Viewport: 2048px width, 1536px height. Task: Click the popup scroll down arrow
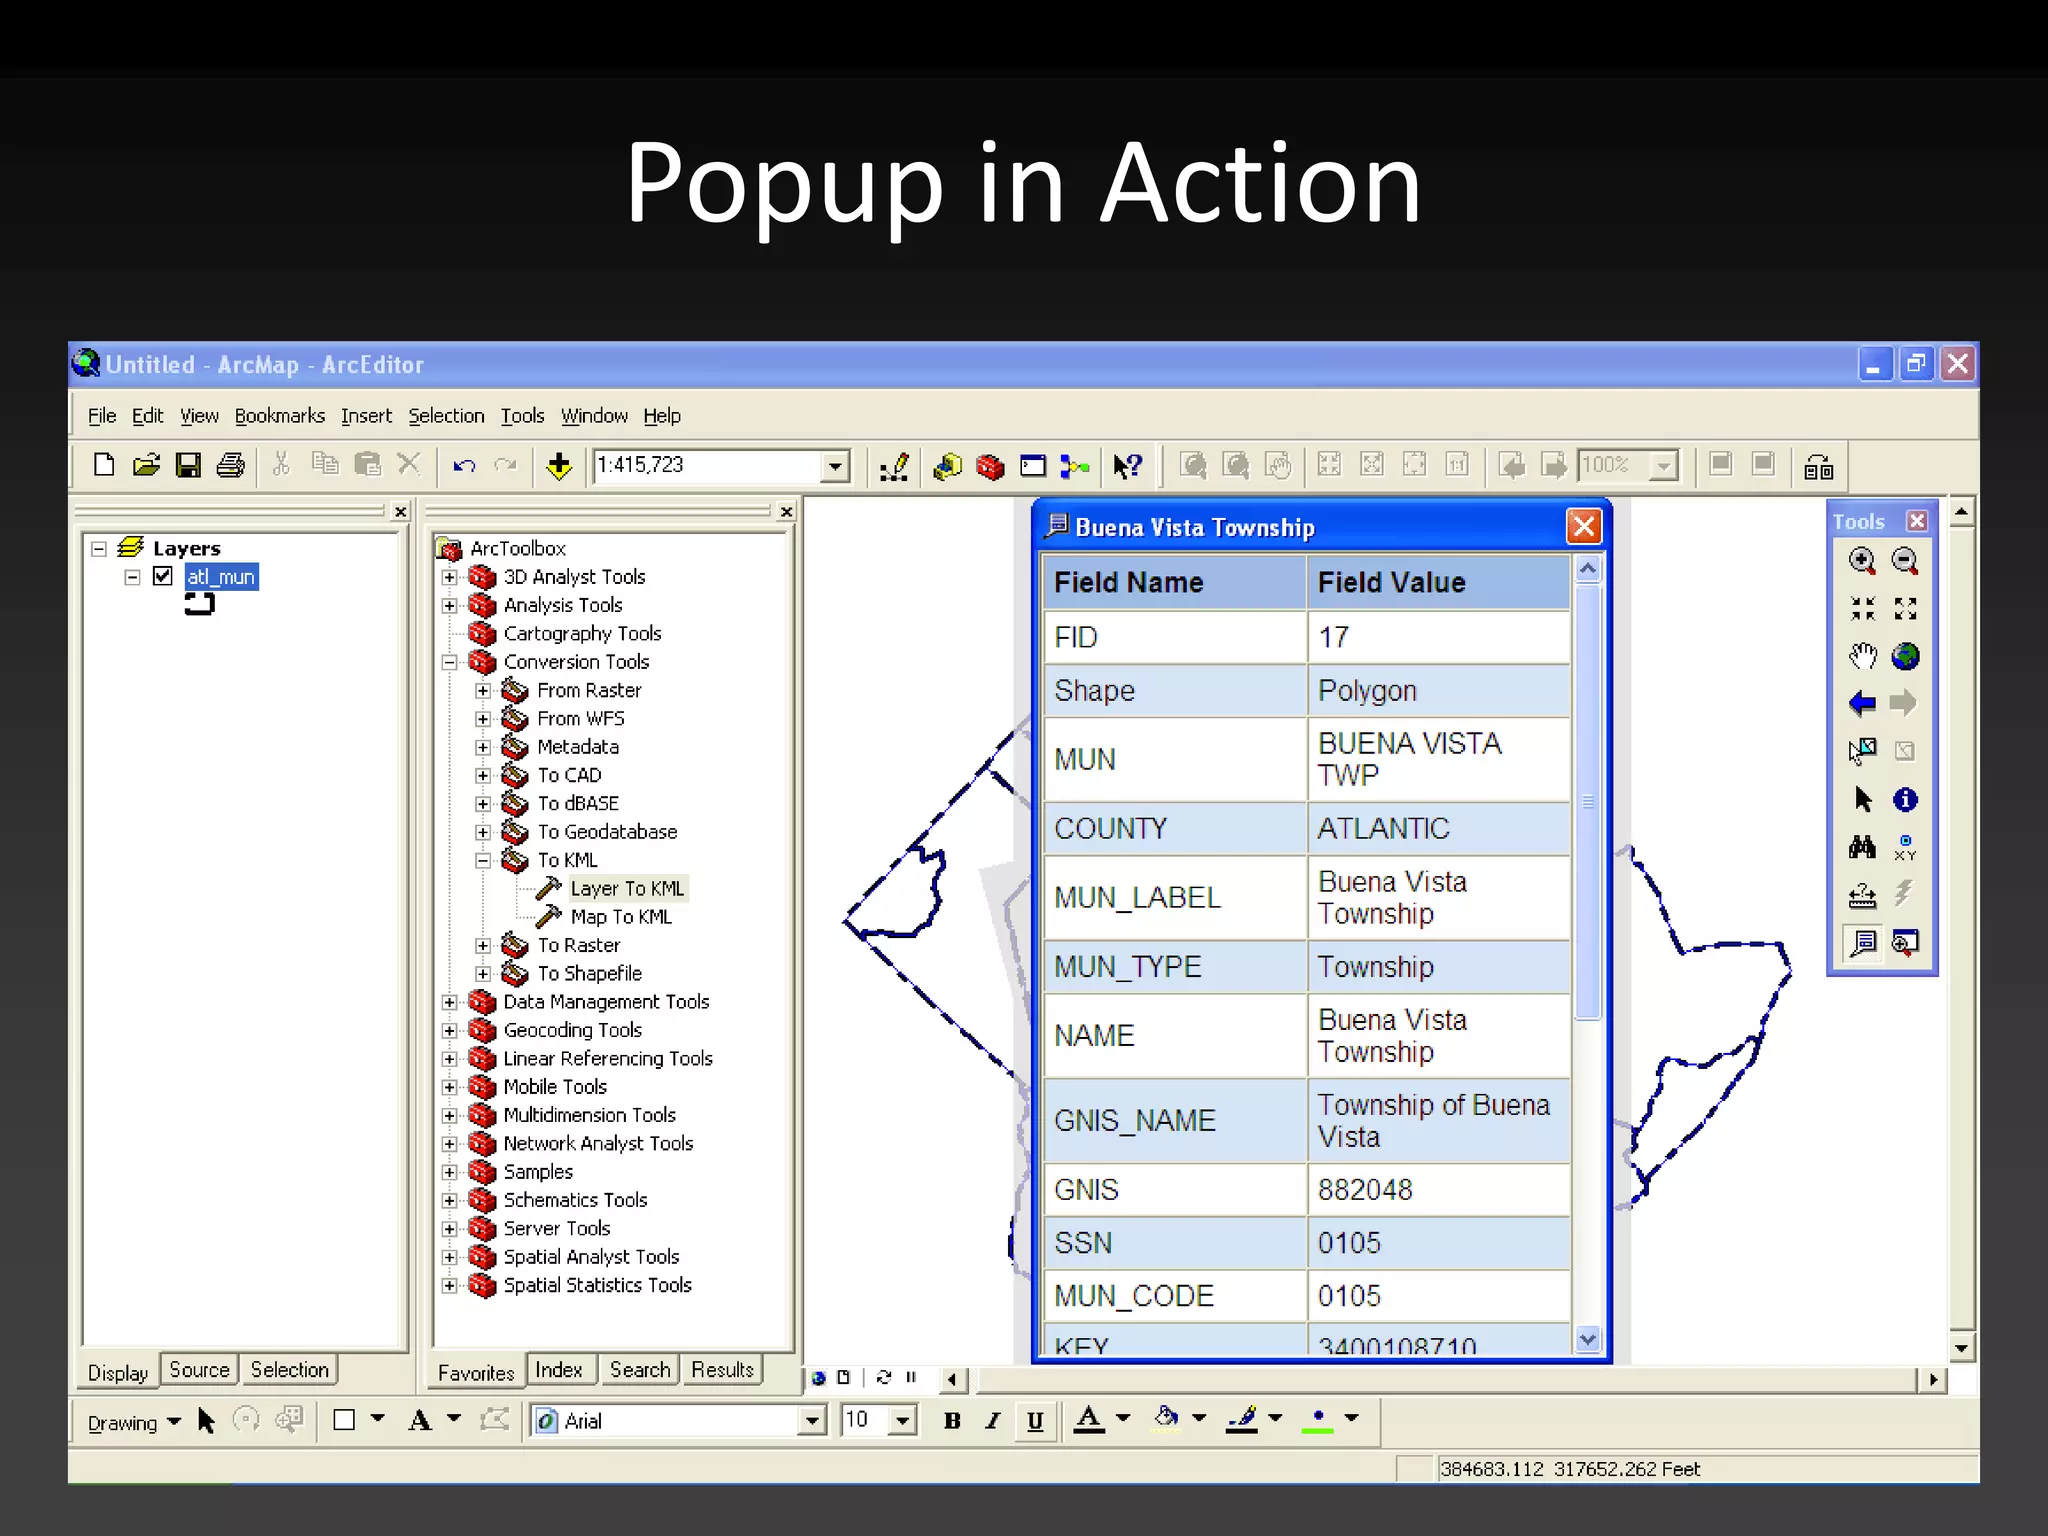pyautogui.click(x=1588, y=1339)
